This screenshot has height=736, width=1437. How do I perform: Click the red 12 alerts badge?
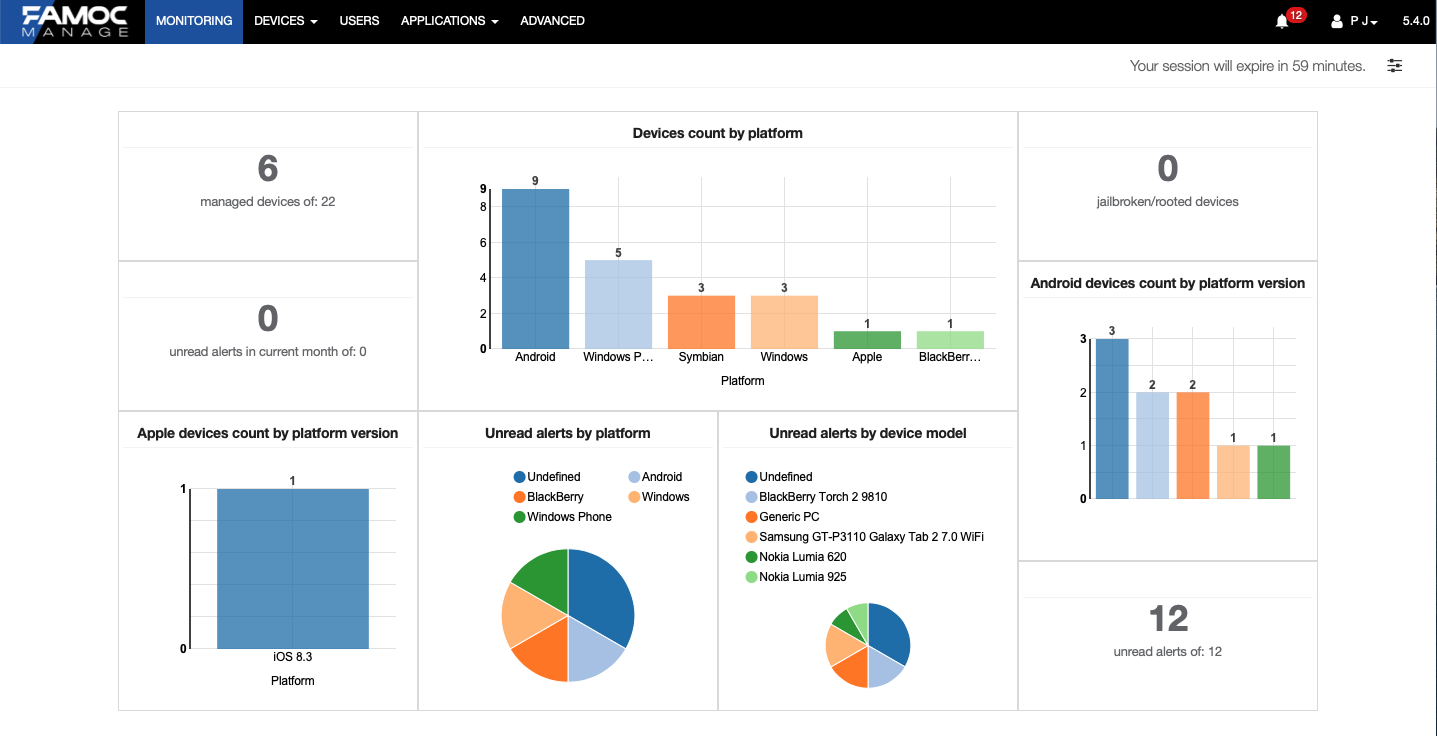pos(1296,15)
